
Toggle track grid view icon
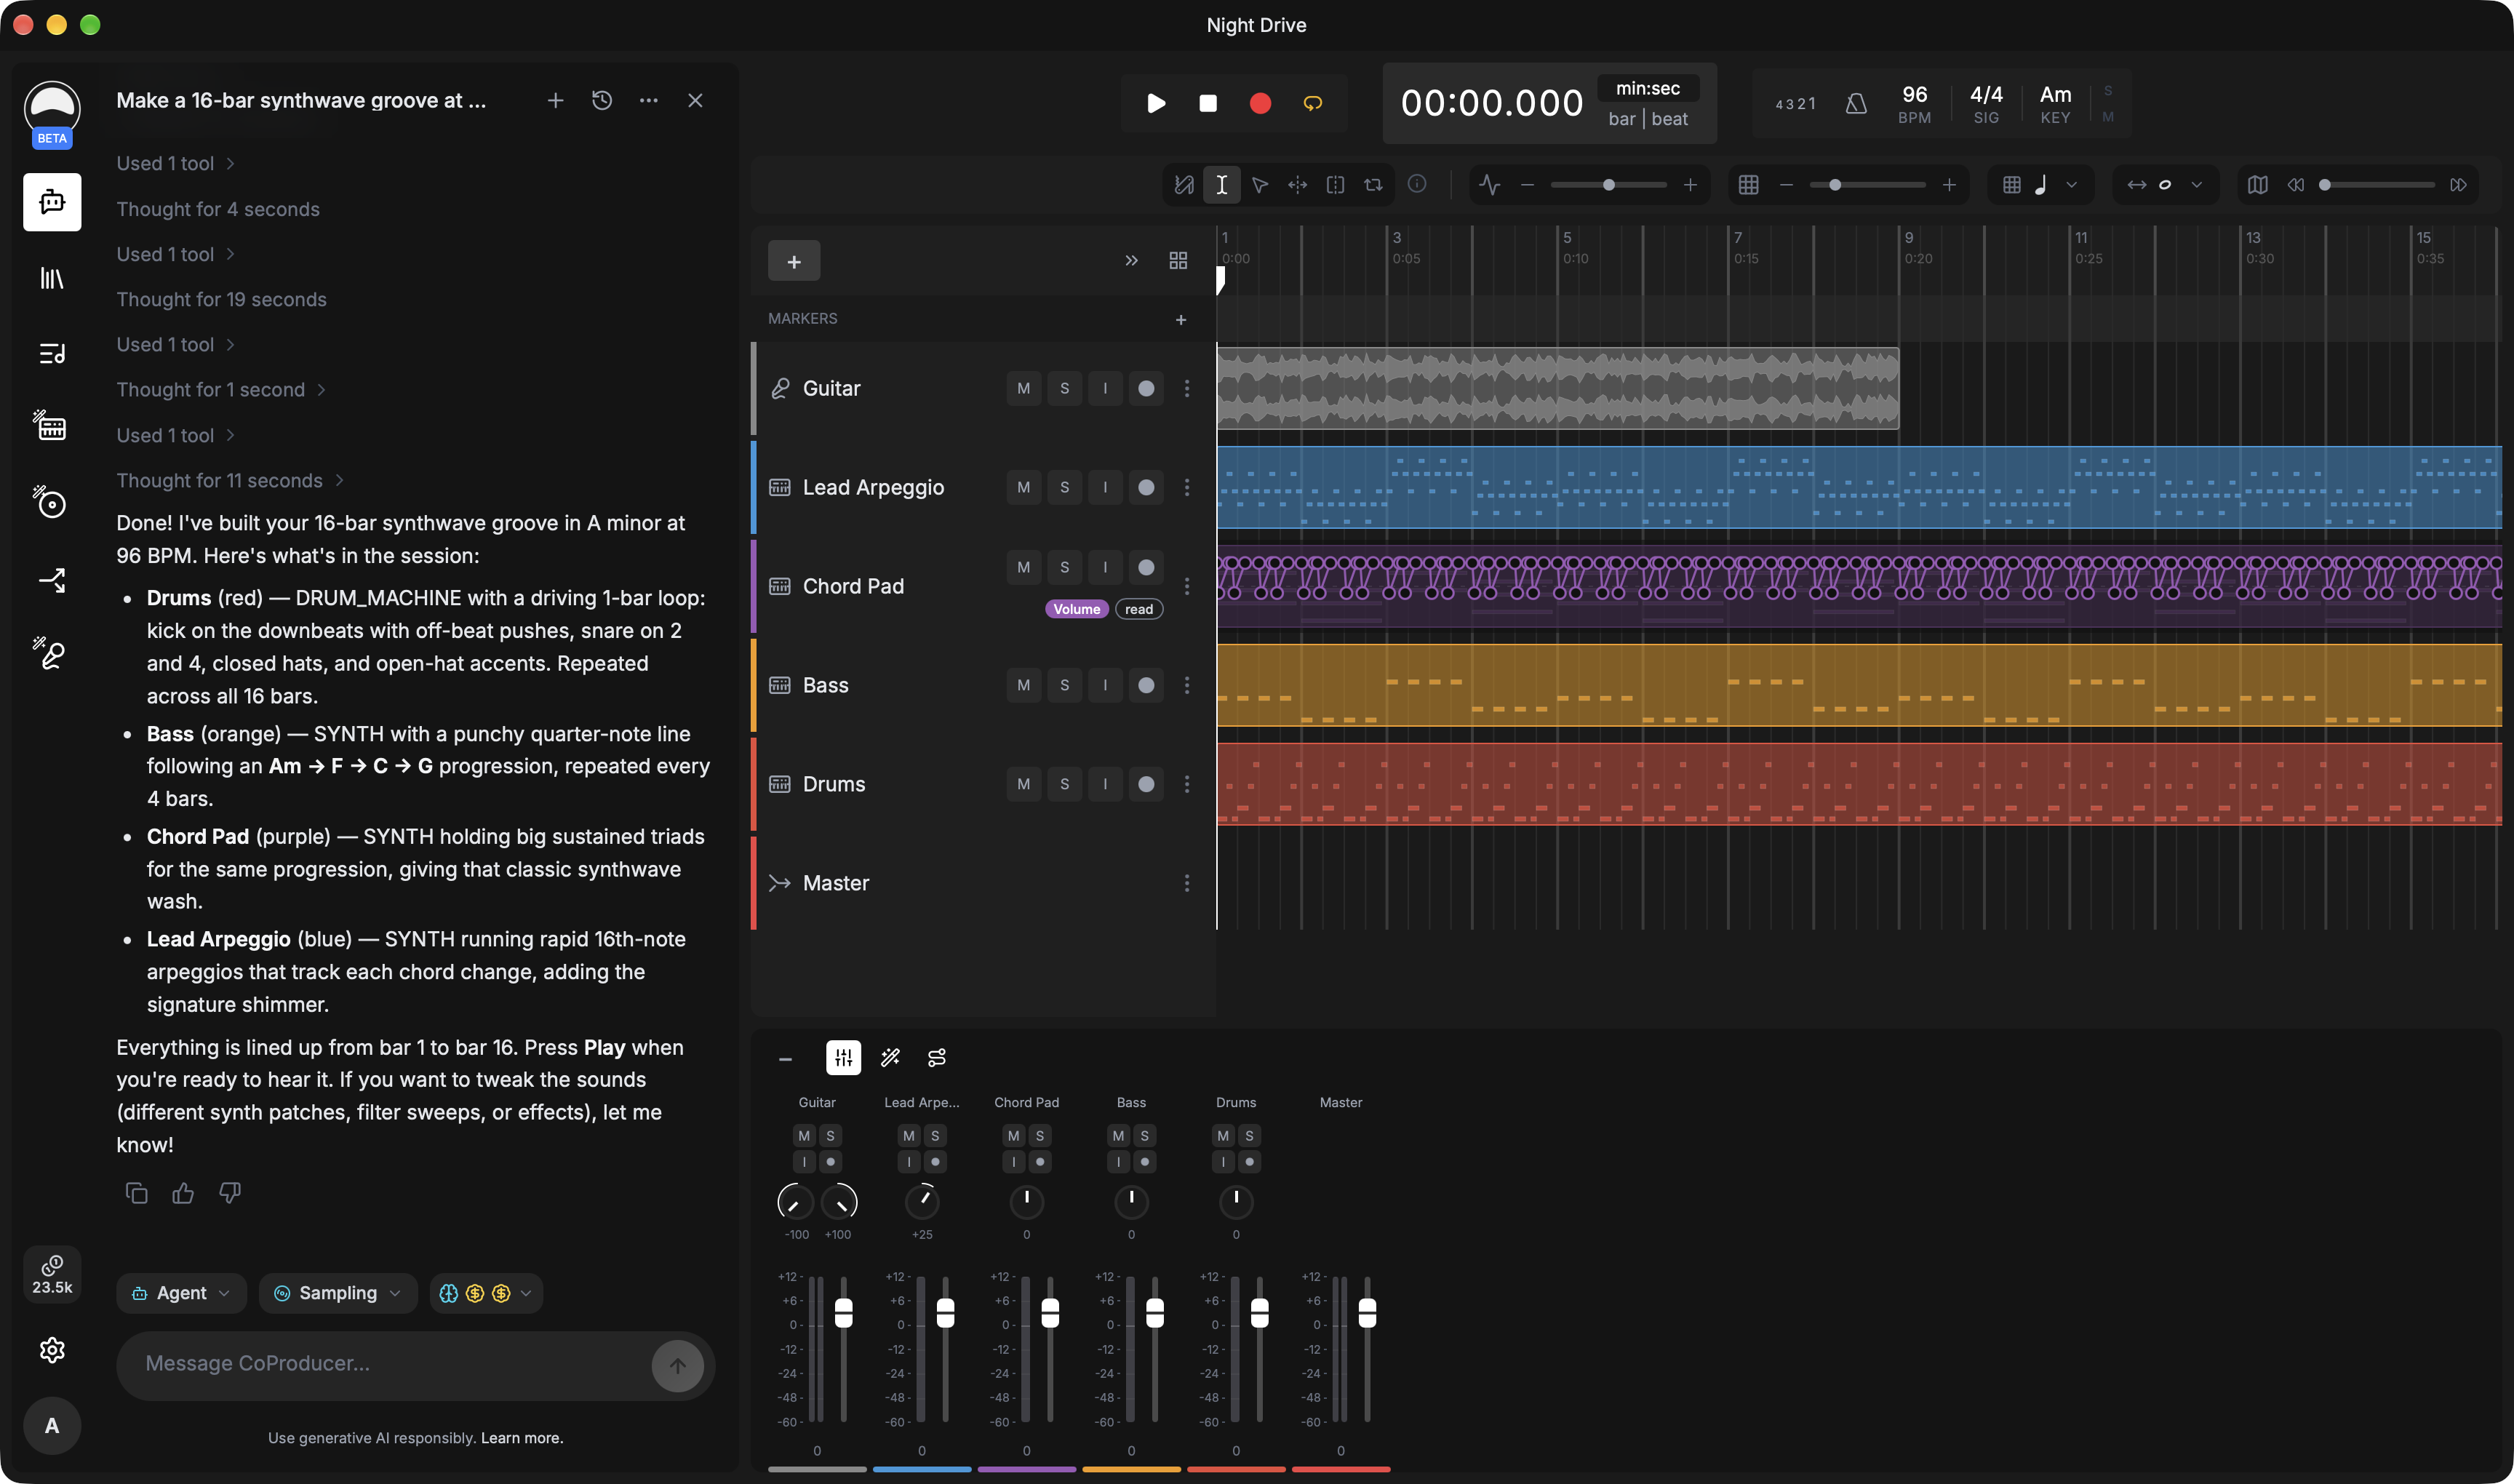[1178, 261]
